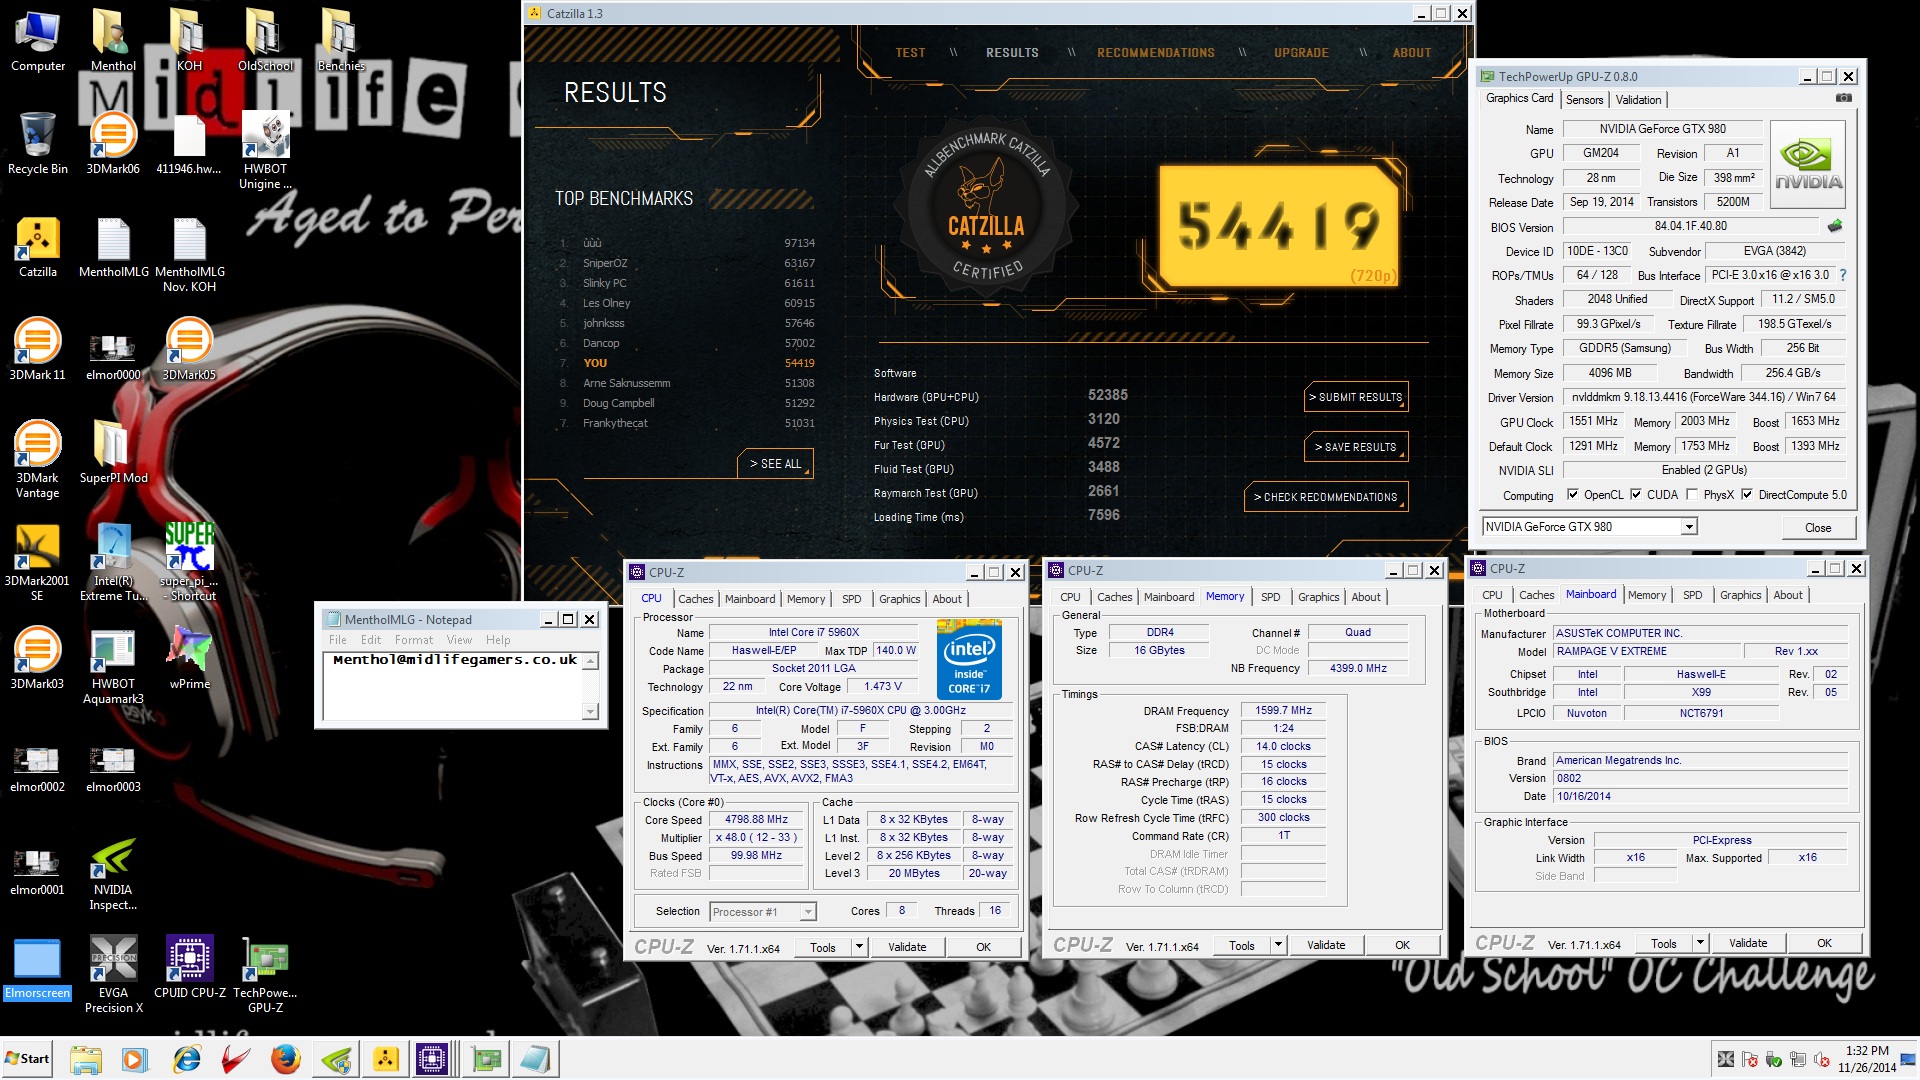The width and height of the screenshot is (1920, 1080).
Task: Launch super_pi shortcut on desktop
Action: coord(189,562)
